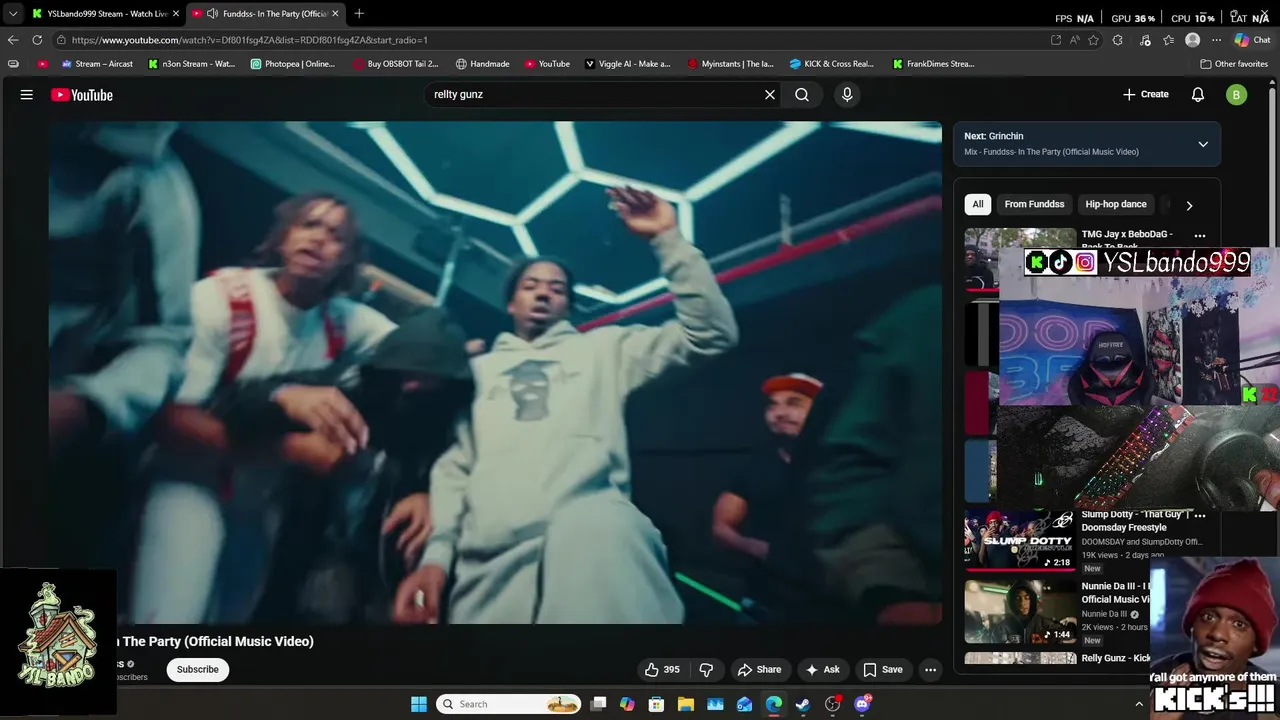Open the Relly Gunz recommended video title

1116,658
